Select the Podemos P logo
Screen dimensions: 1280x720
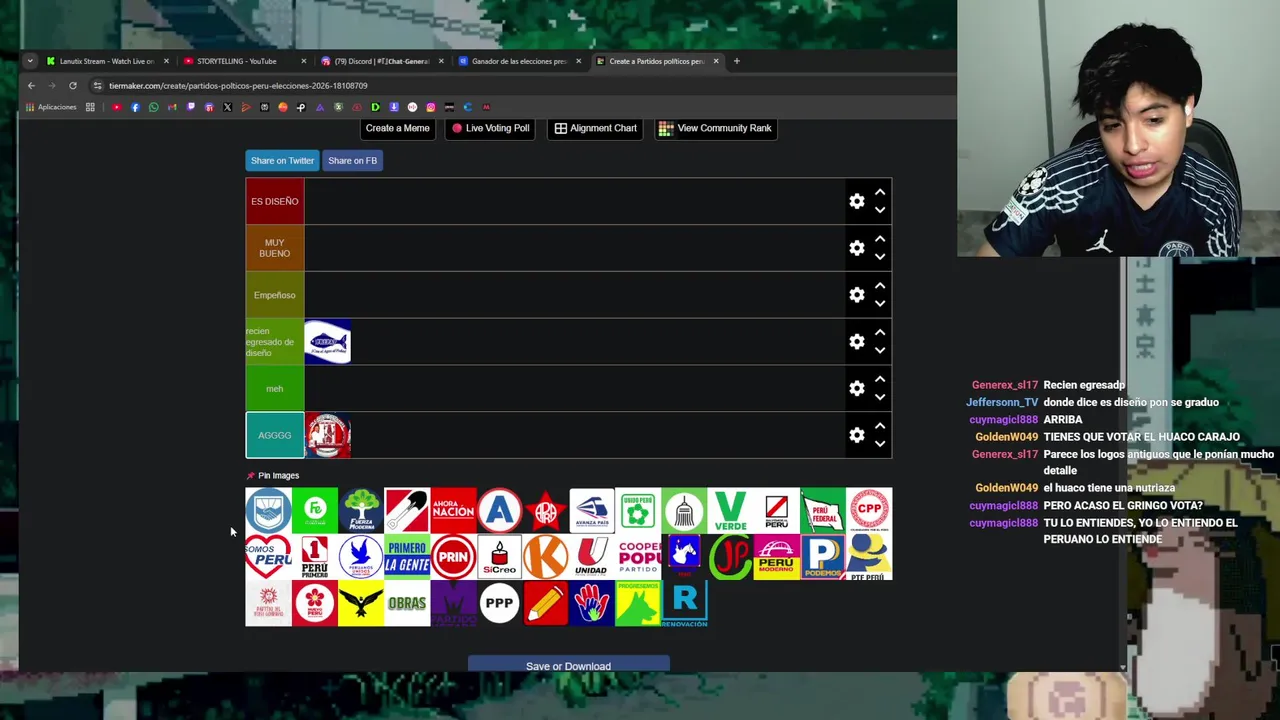pyautogui.click(x=822, y=557)
